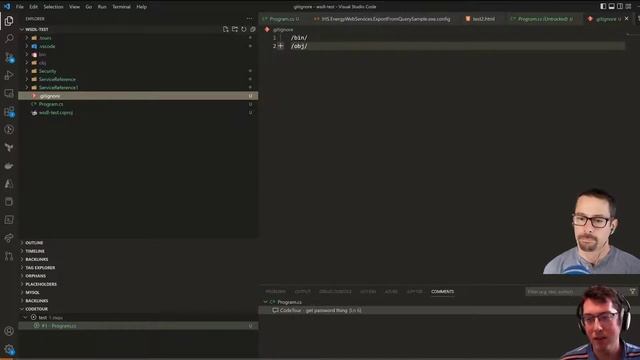
Task: Refresh the Explorer file tree
Action: click(244, 29)
